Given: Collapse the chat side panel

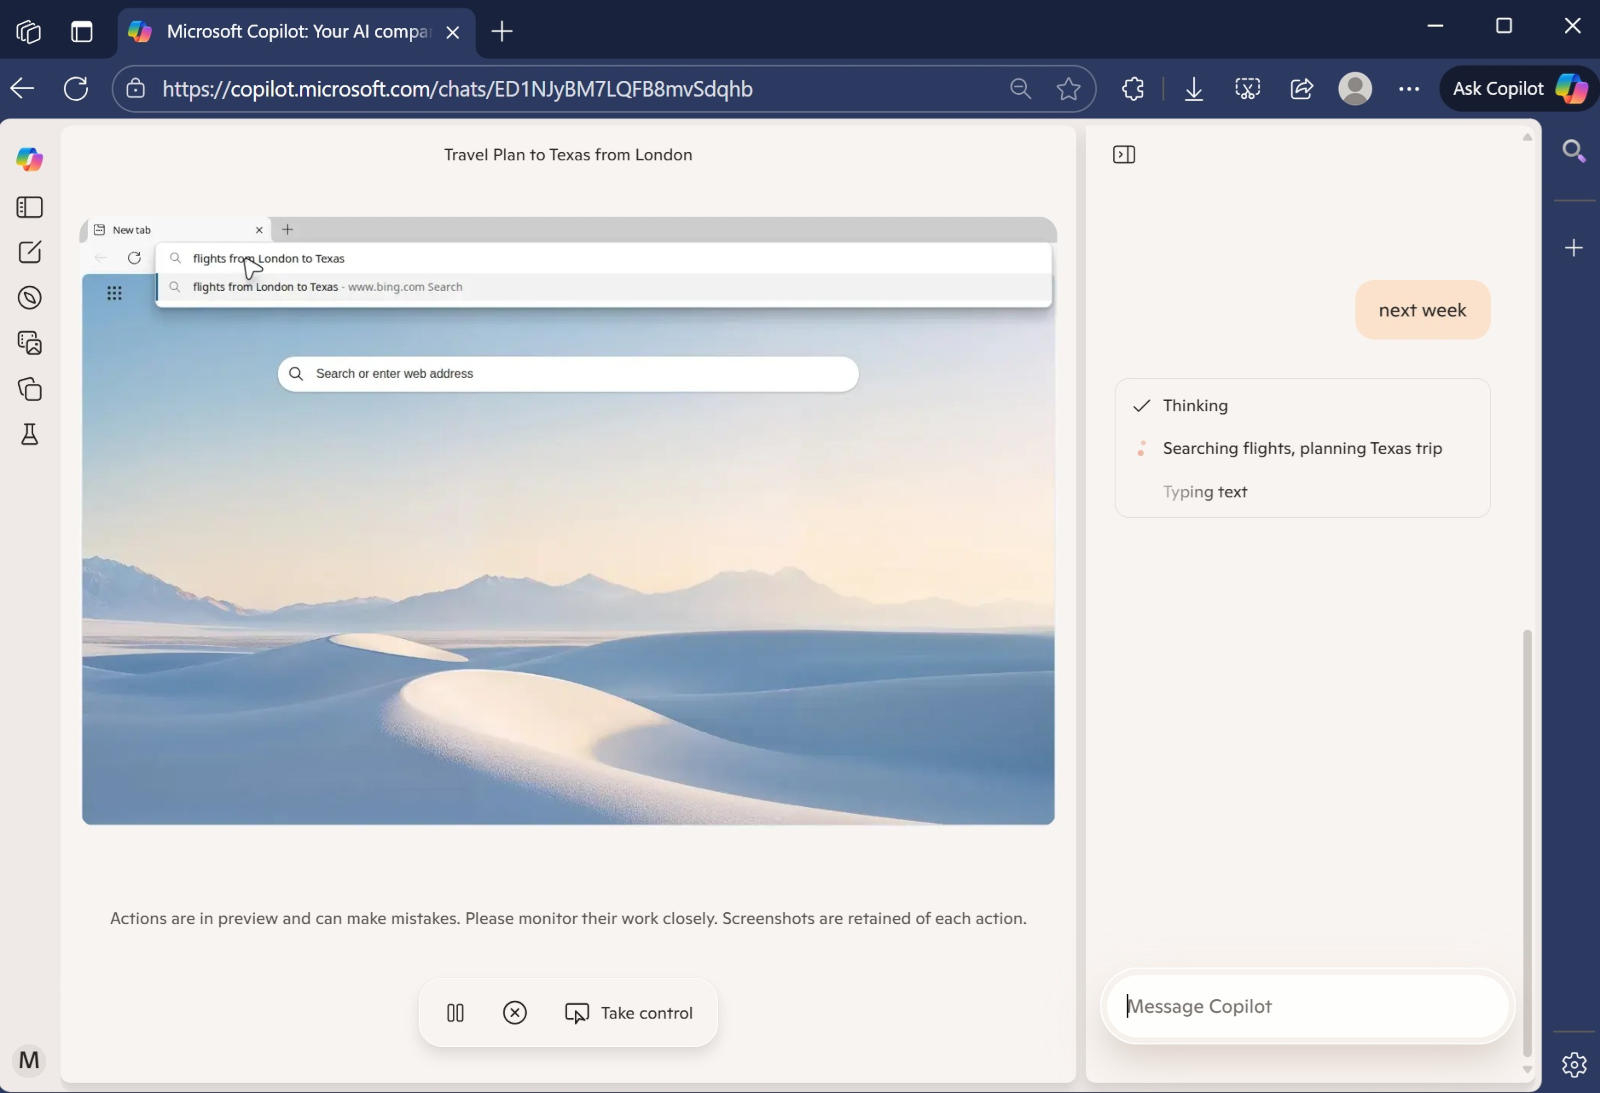Looking at the screenshot, I should (1124, 155).
